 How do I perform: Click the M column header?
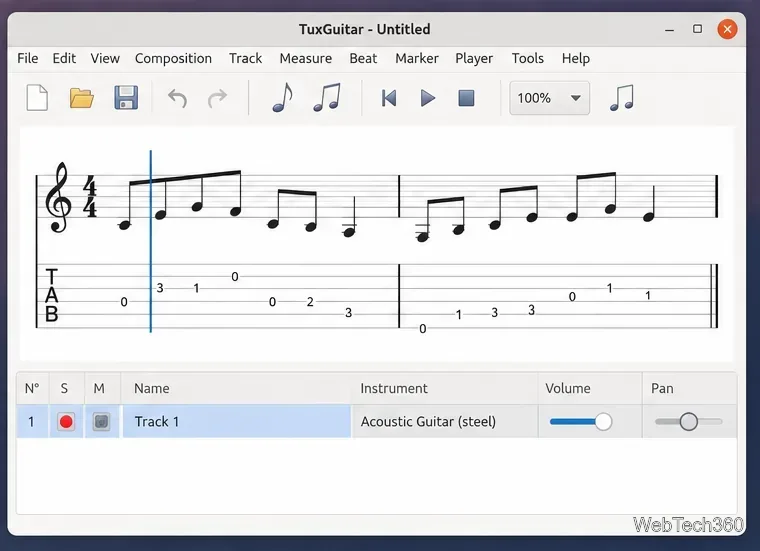coord(101,388)
